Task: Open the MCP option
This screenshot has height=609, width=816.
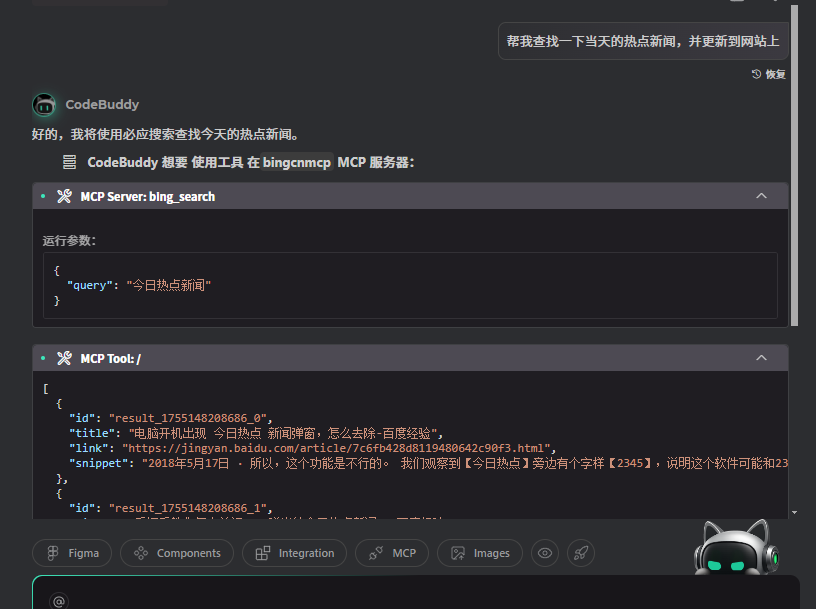Action: [x=392, y=553]
